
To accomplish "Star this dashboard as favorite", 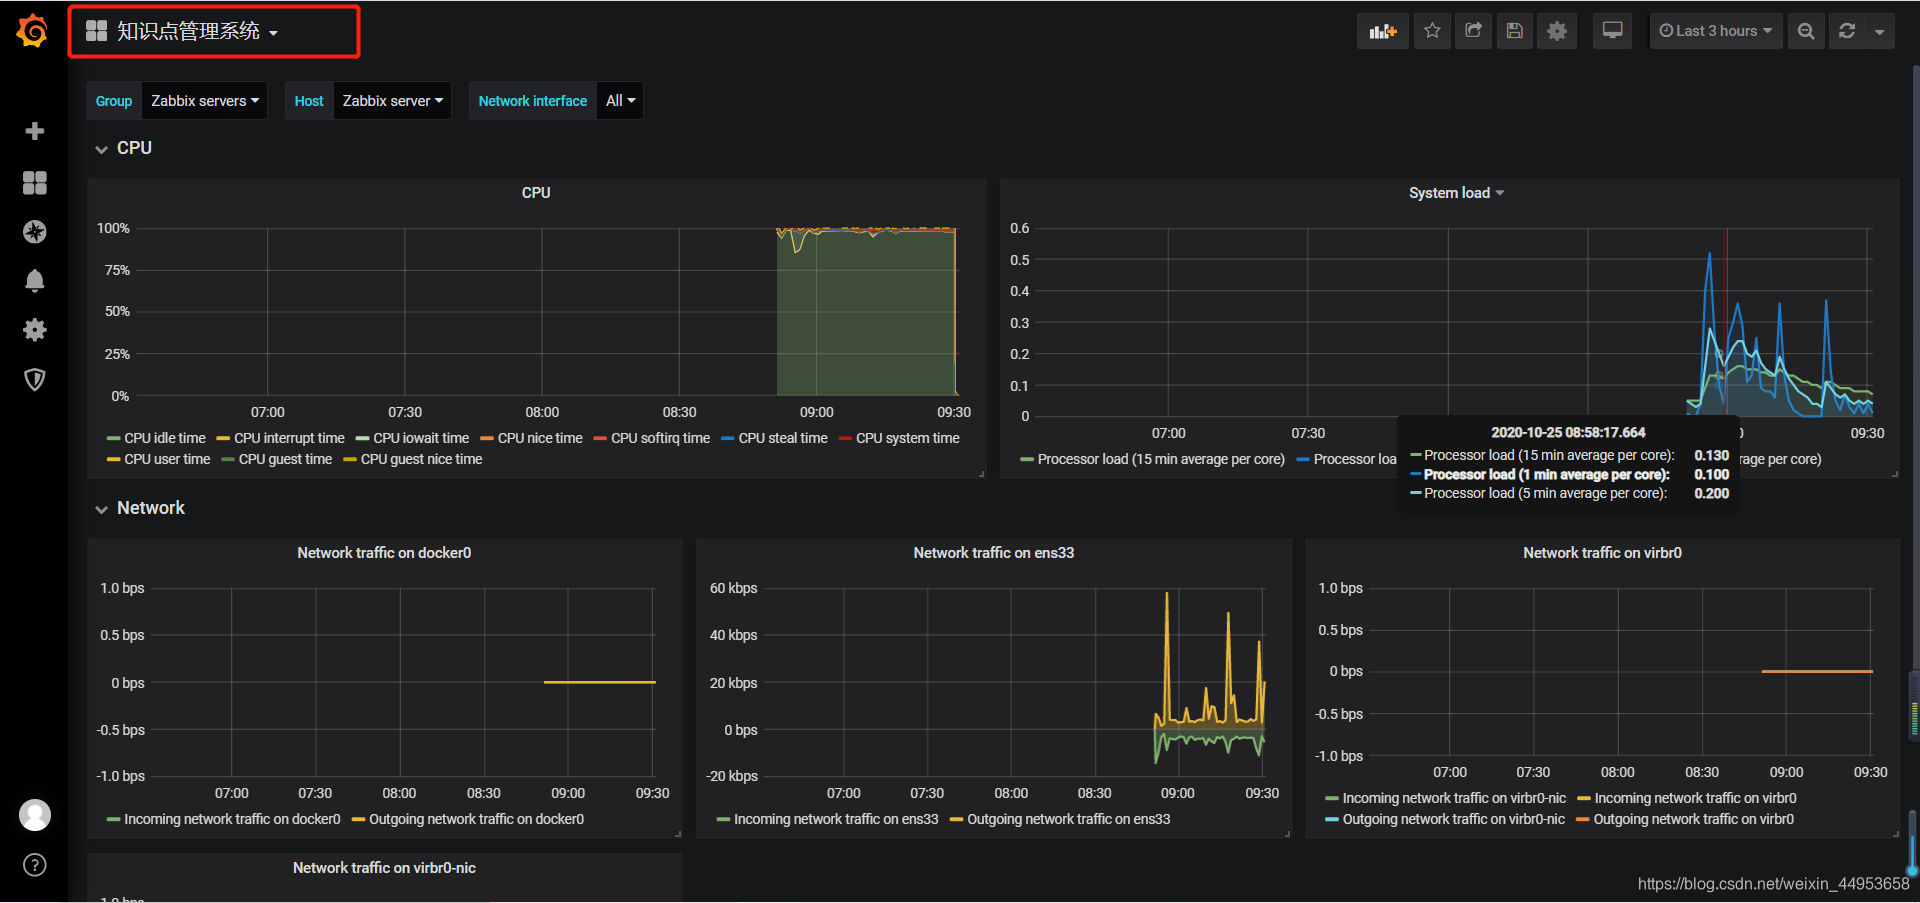I will click(x=1432, y=31).
